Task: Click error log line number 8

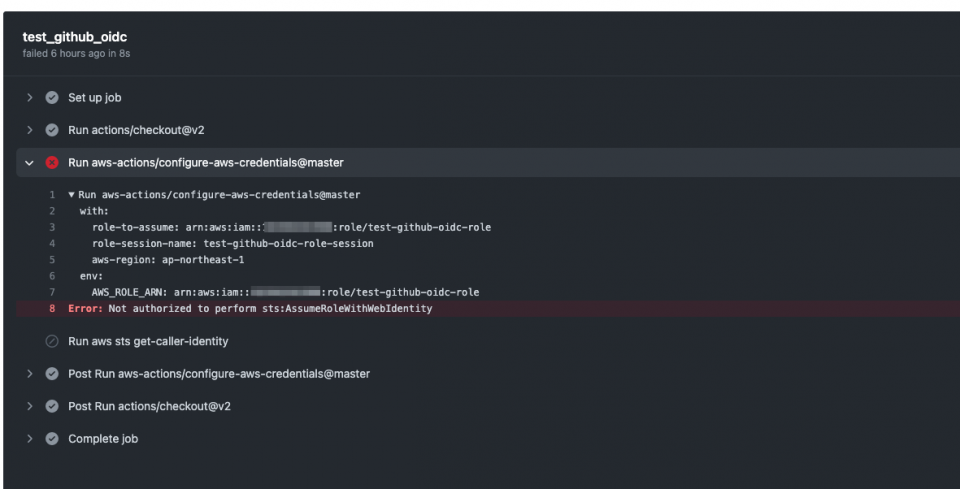Action: point(53,308)
